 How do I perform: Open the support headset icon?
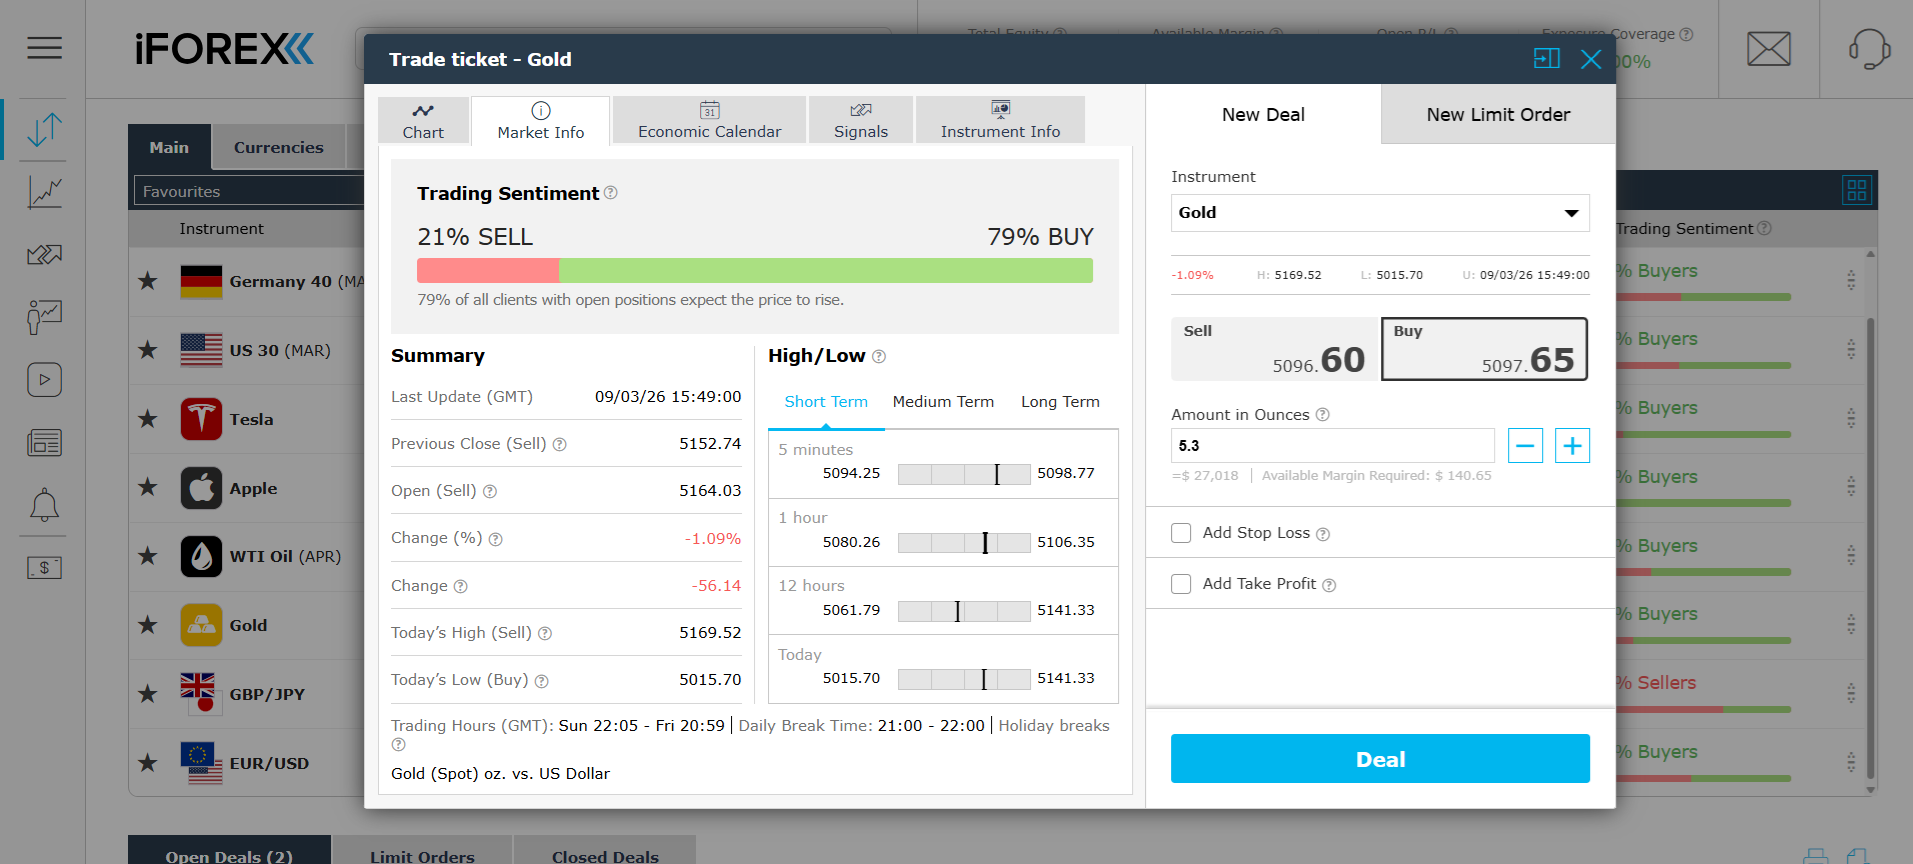pos(1869,48)
